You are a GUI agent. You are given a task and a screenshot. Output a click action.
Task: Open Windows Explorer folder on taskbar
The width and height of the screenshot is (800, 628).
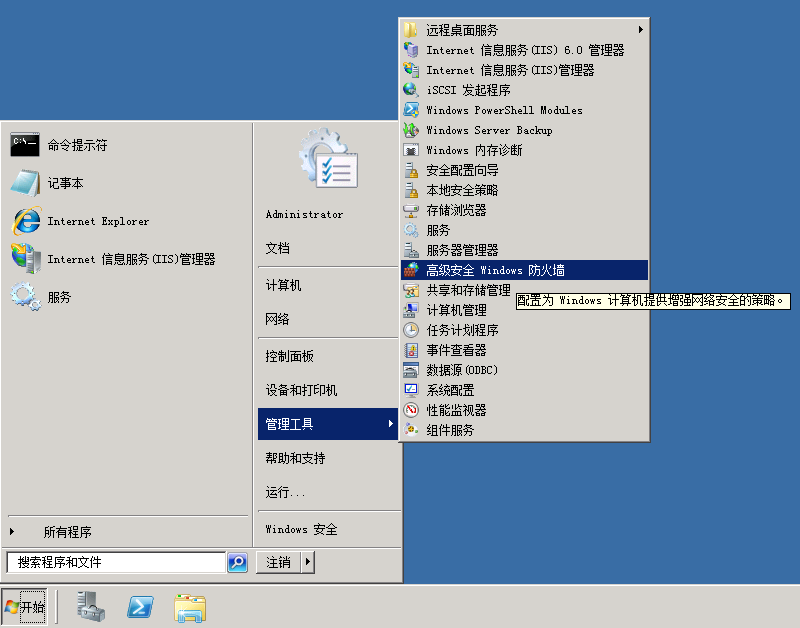coord(190,608)
